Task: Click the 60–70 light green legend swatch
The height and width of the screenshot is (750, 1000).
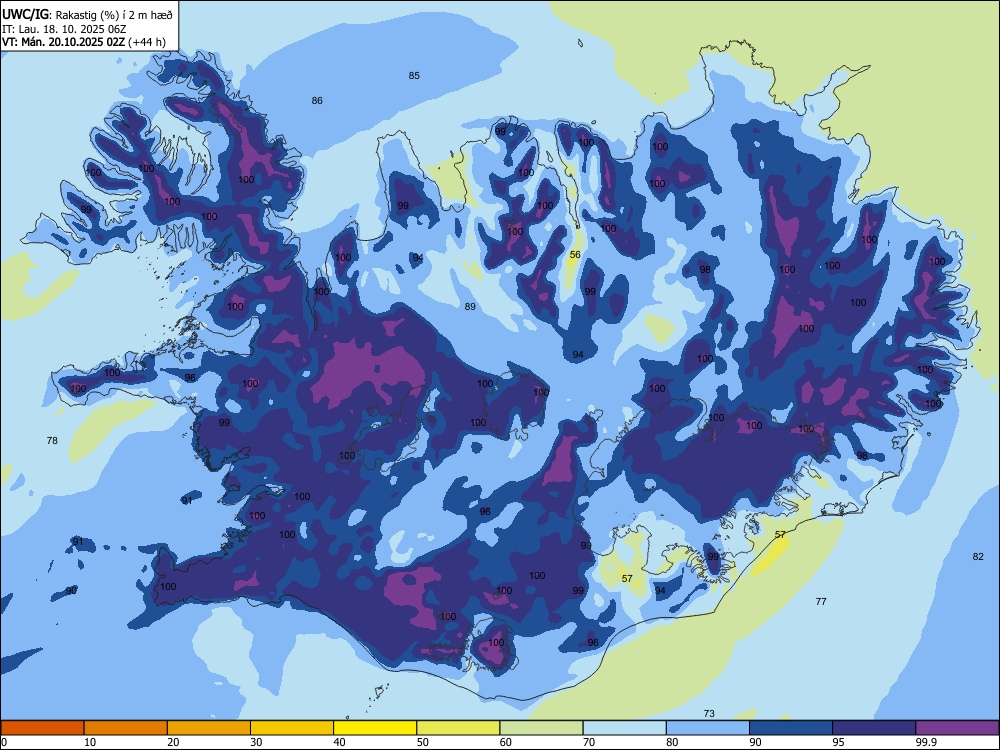Action: tap(541, 728)
